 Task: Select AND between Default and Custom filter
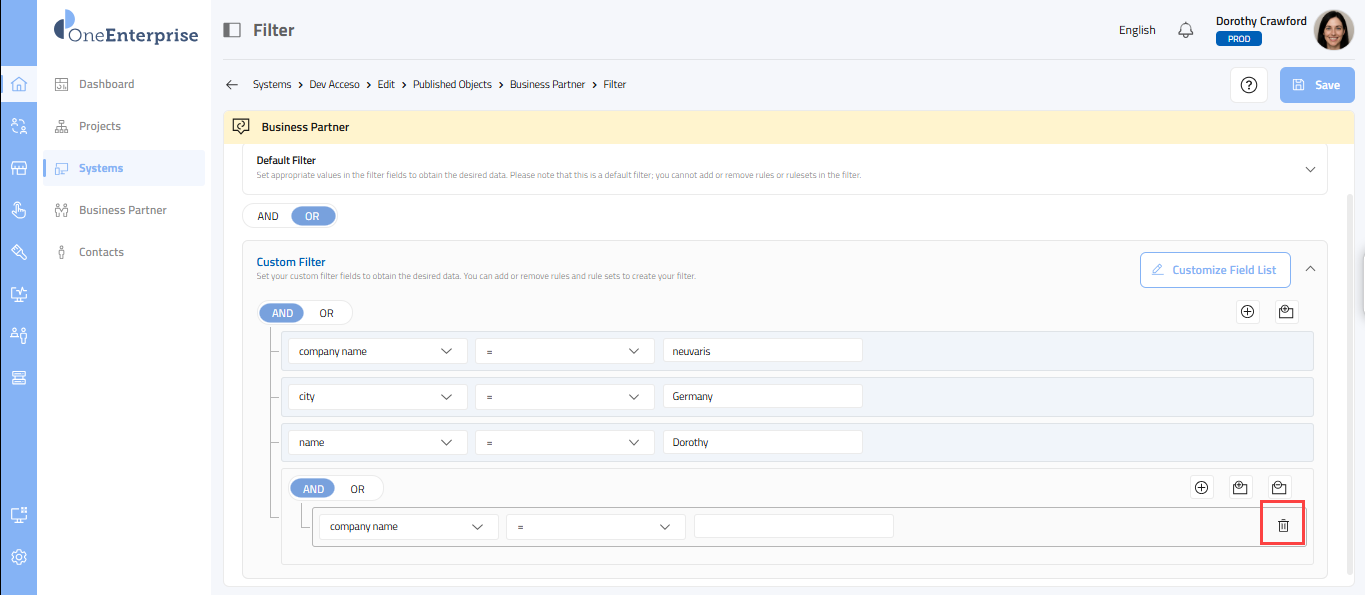click(x=268, y=216)
